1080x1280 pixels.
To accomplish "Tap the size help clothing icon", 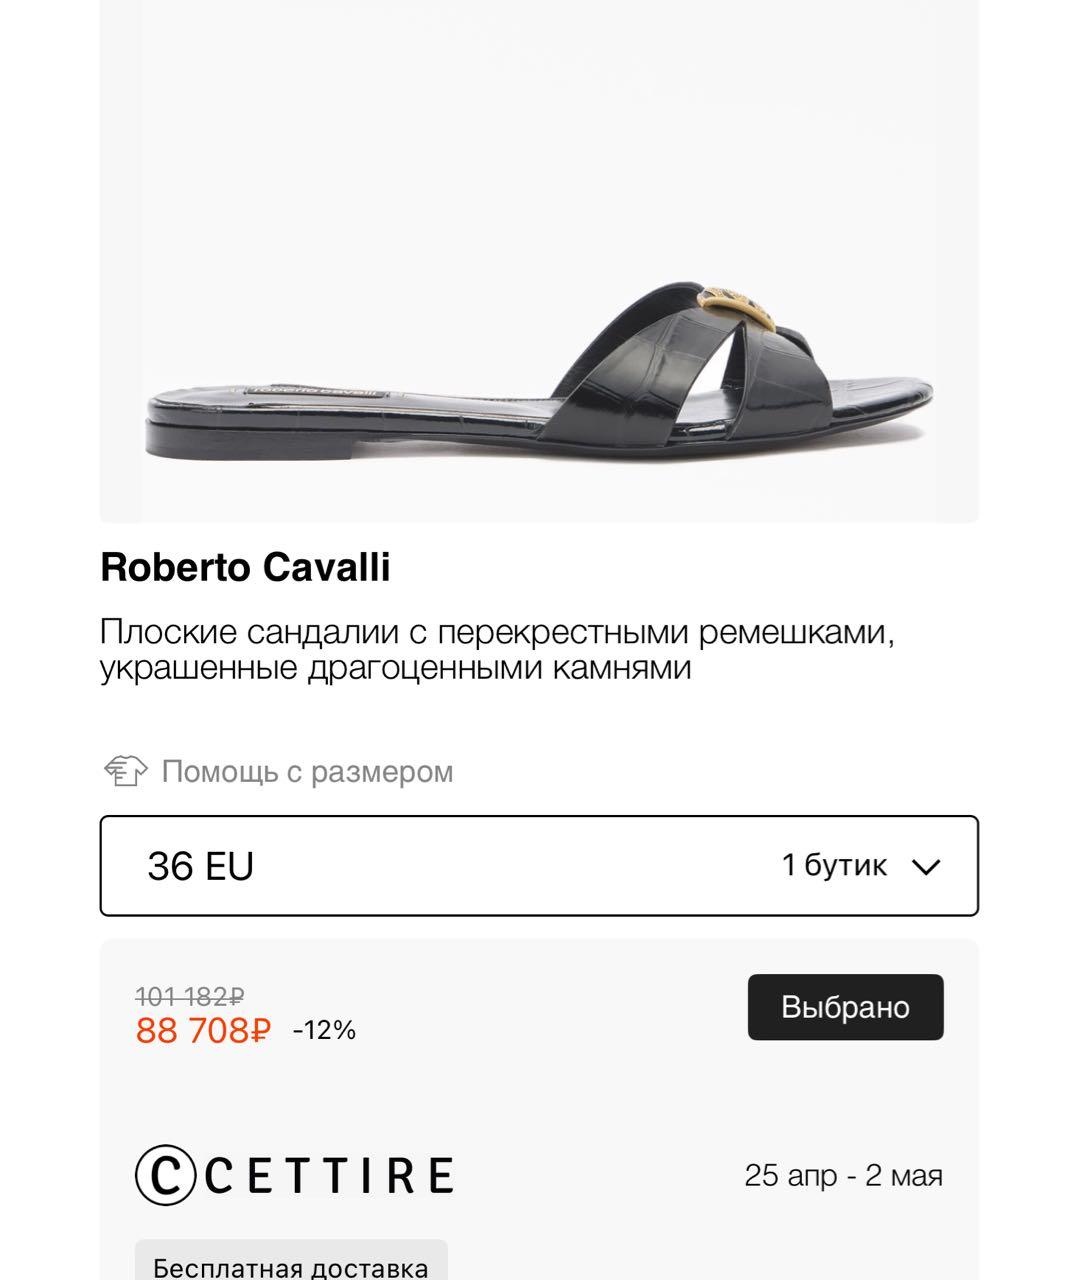I will [125, 771].
